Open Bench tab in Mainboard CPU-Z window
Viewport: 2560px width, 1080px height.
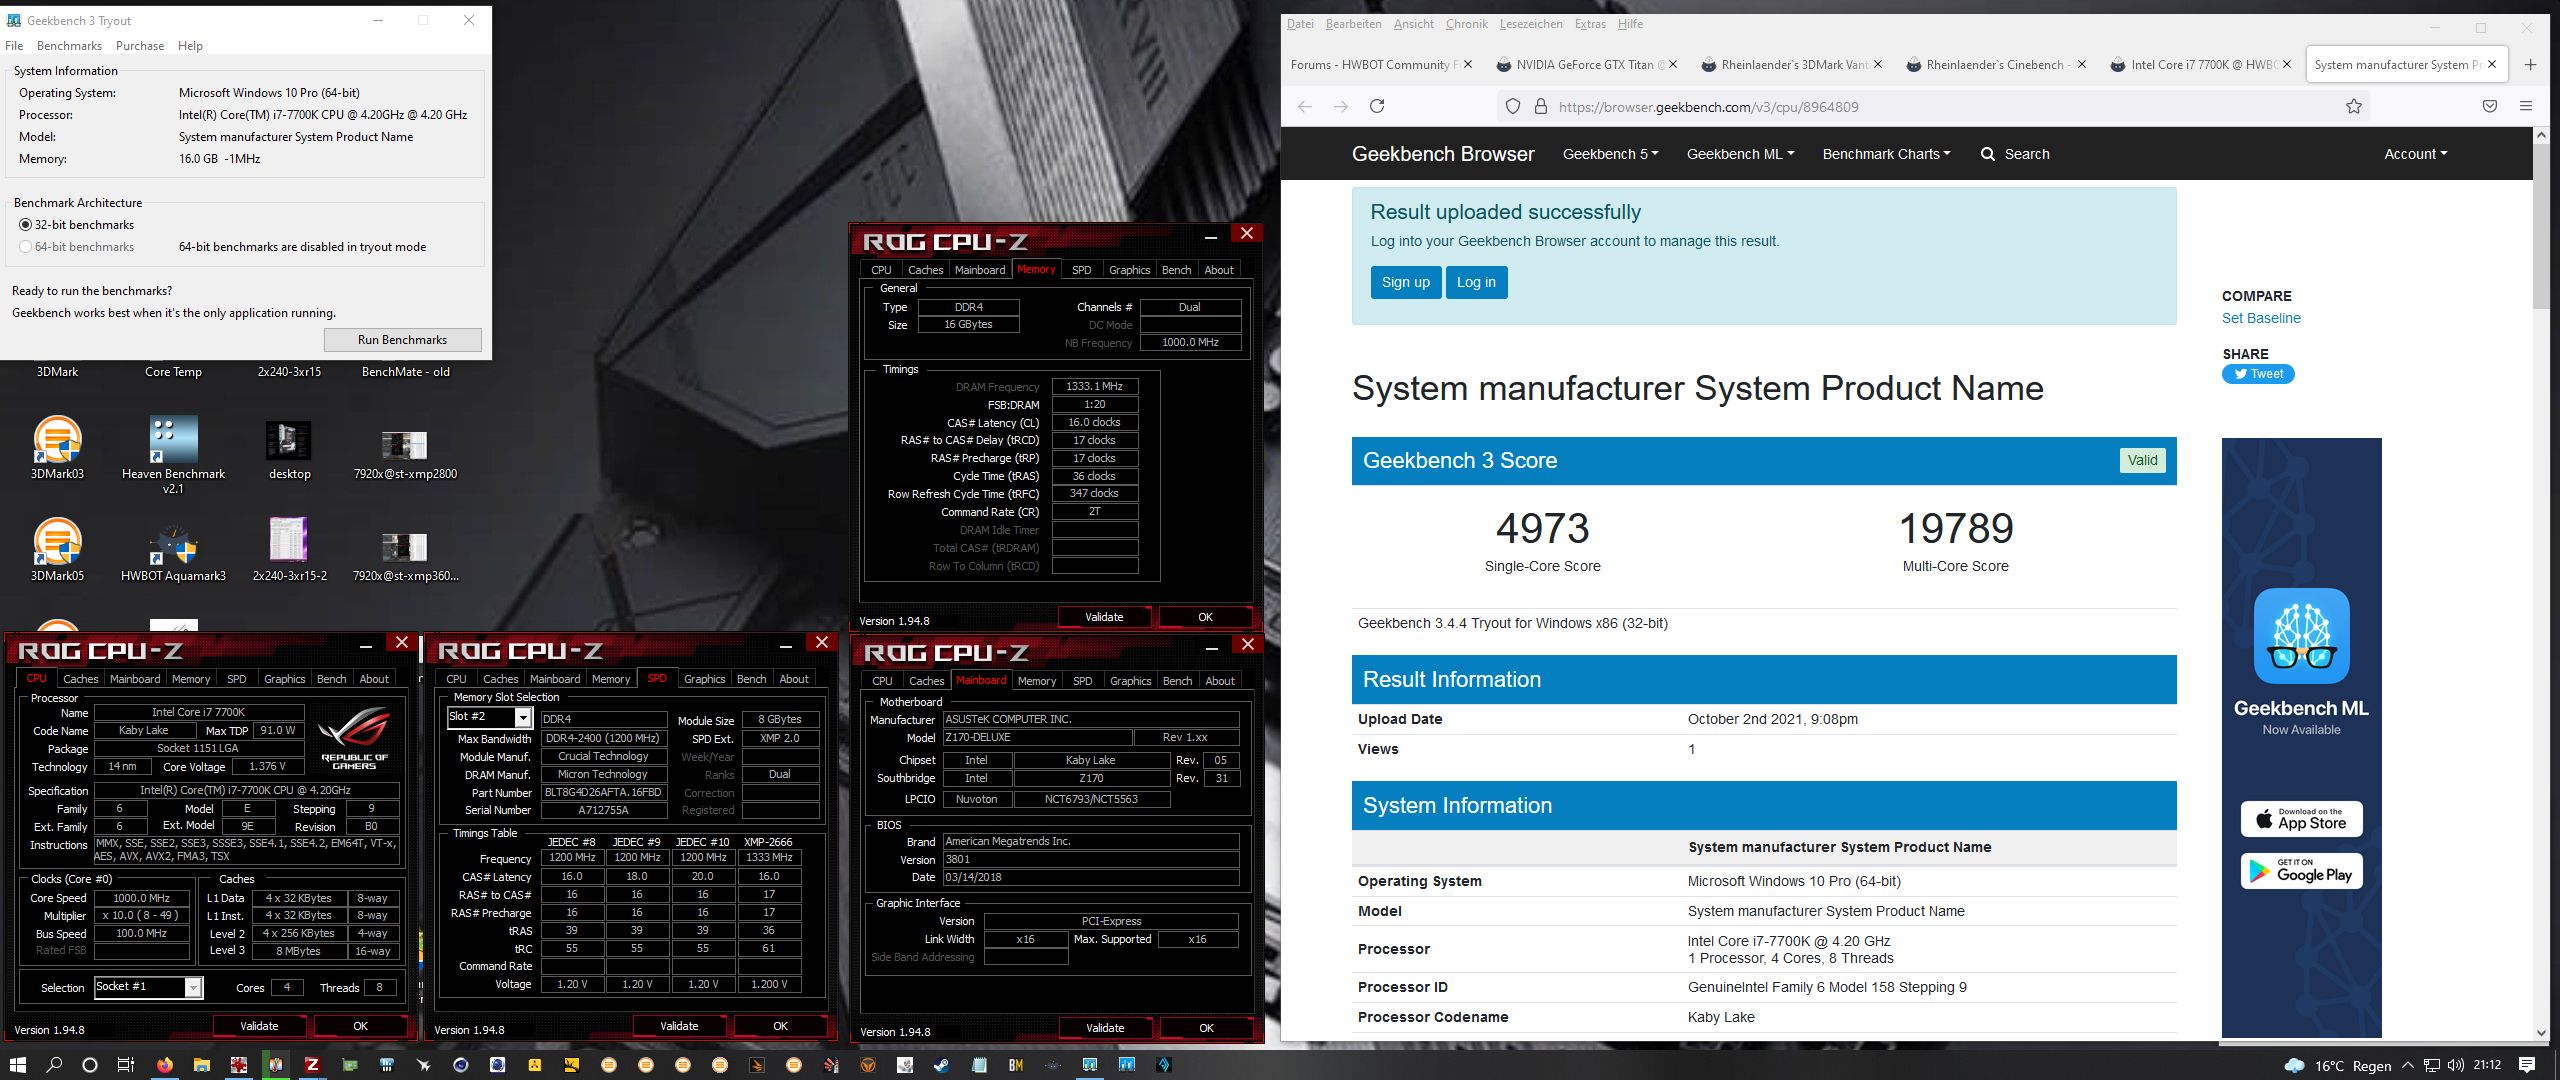tap(1177, 681)
